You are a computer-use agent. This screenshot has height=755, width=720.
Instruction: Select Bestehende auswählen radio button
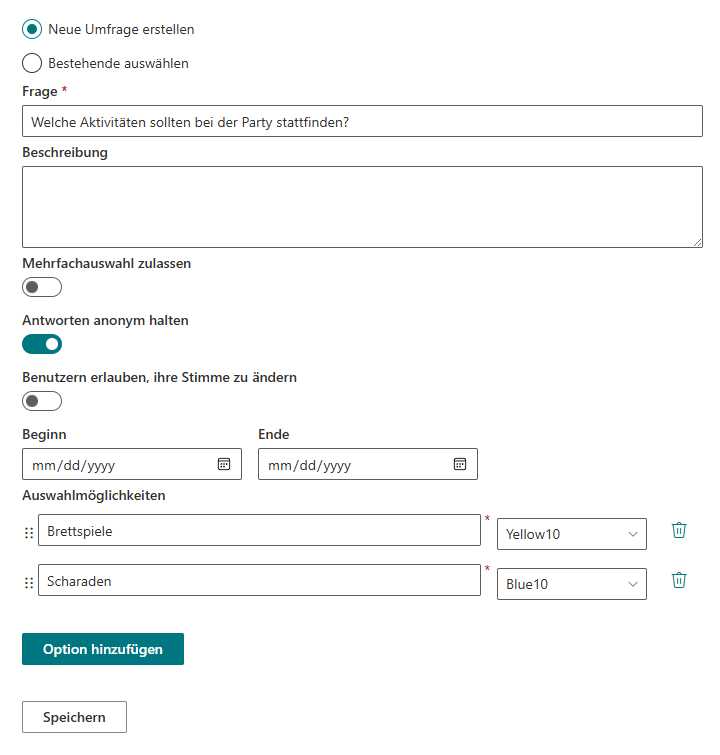tap(32, 63)
